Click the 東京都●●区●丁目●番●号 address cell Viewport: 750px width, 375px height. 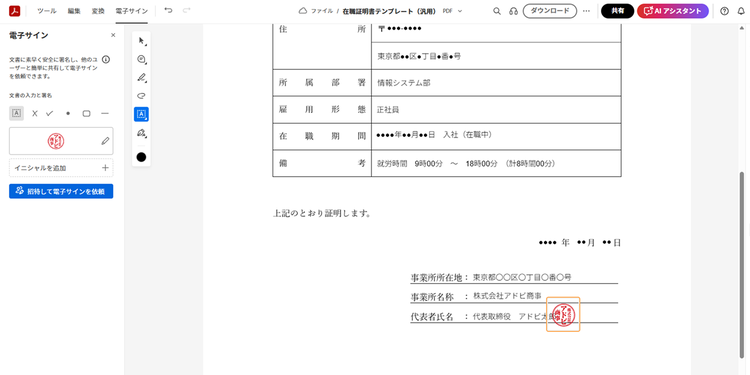(496, 56)
